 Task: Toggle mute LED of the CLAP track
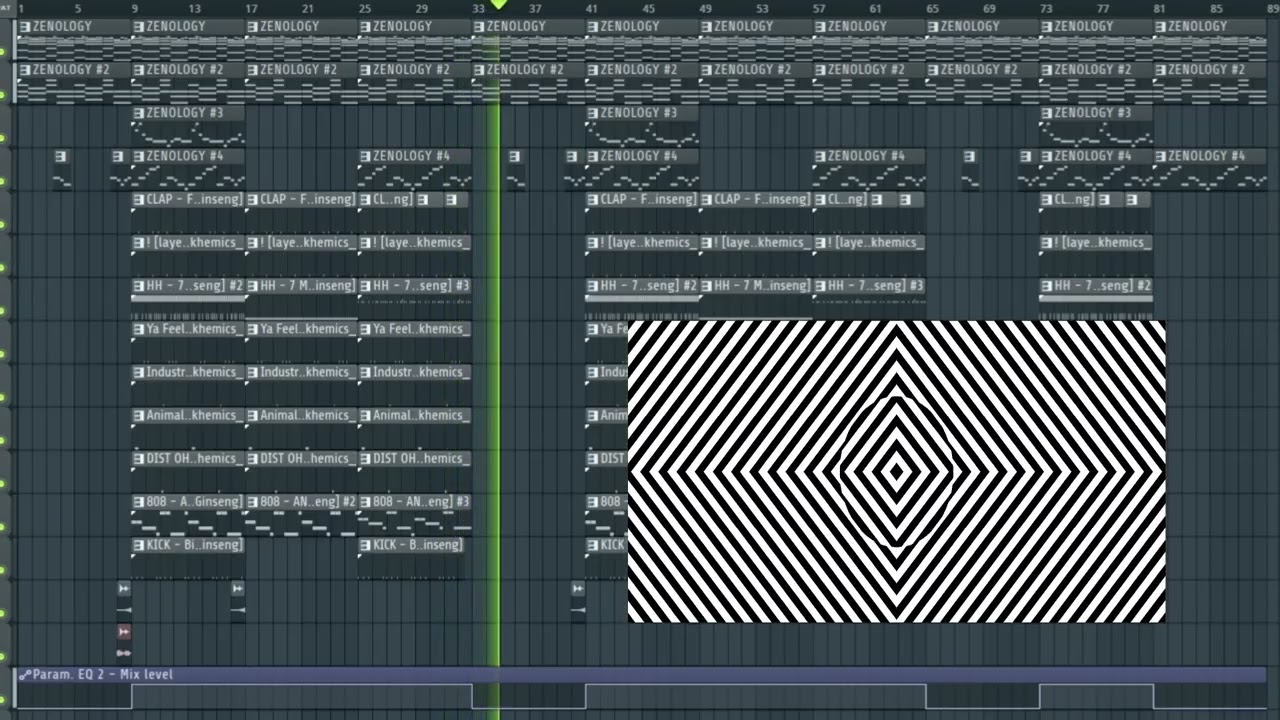4,224
